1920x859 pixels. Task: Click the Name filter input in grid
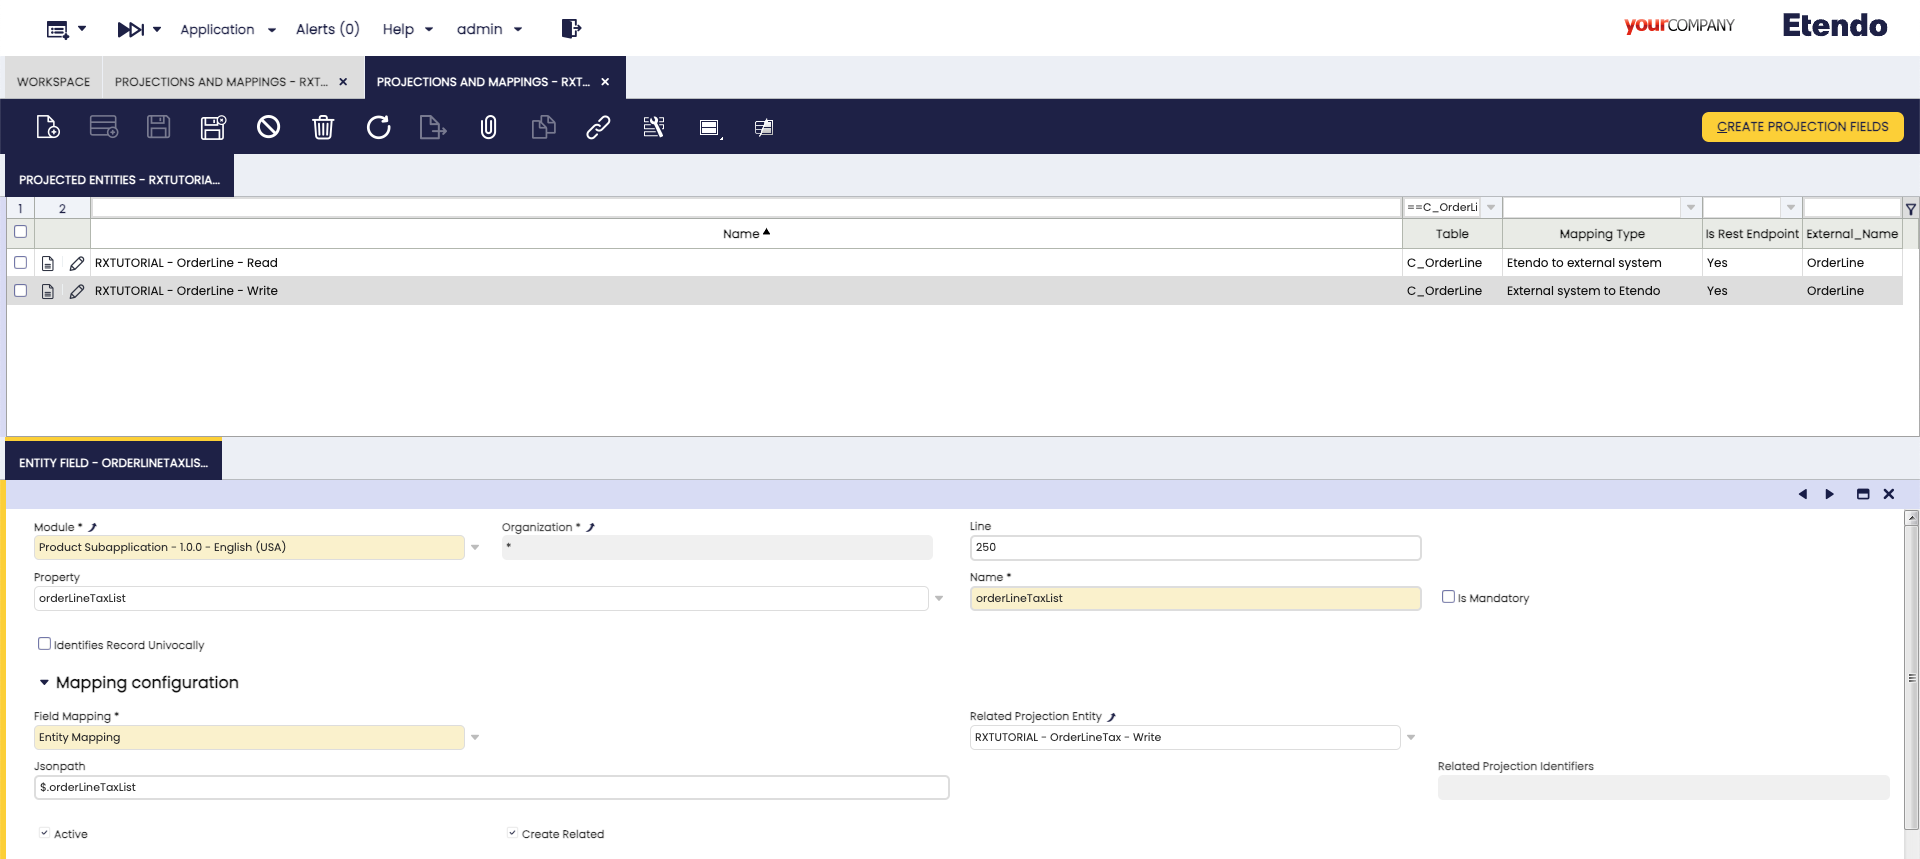tap(746, 207)
